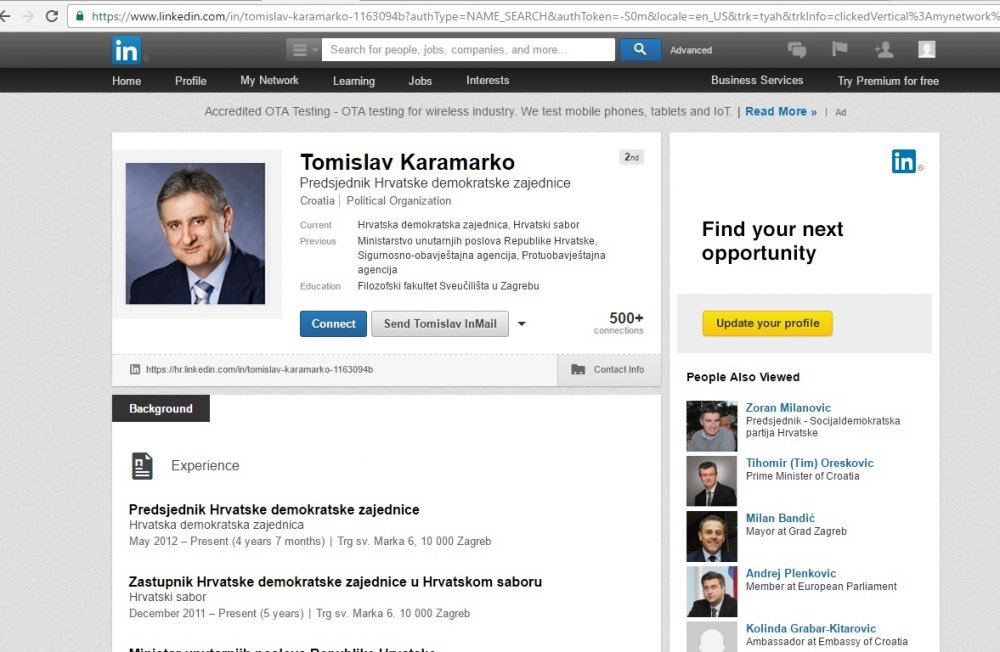Open Andrej Plenkovic's profile link

click(x=791, y=574)
